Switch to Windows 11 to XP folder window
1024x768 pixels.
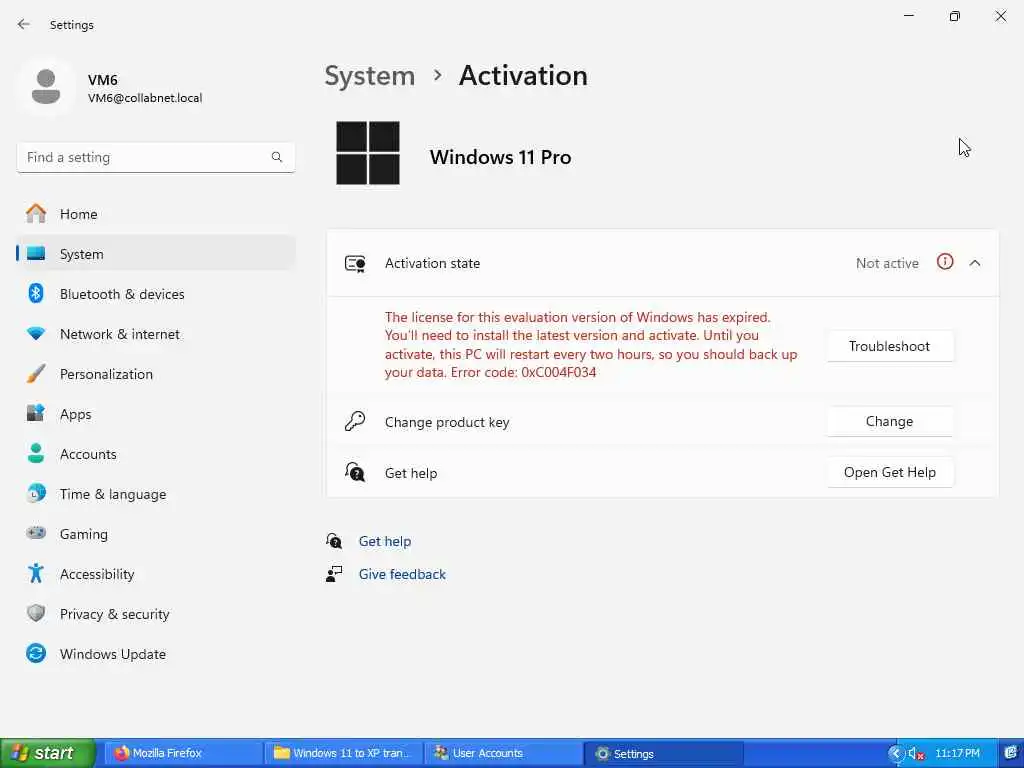343,753
